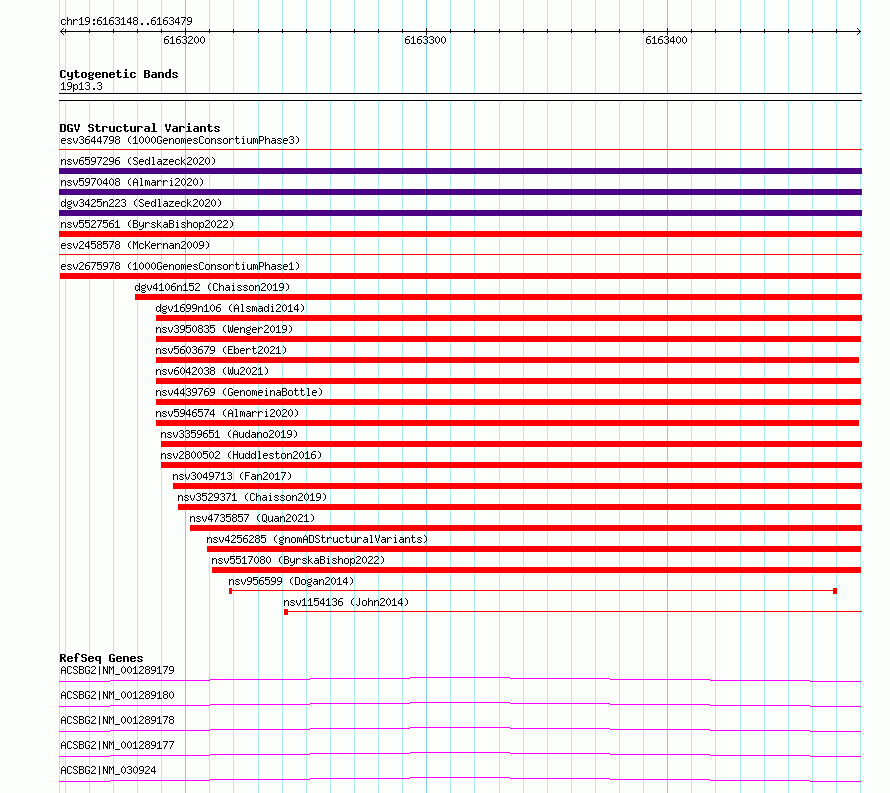The width and height of the screenshot is (890, 793).
Task: Select variant nsv3950835 (Wenger2019) label
Action: [224, 329]
